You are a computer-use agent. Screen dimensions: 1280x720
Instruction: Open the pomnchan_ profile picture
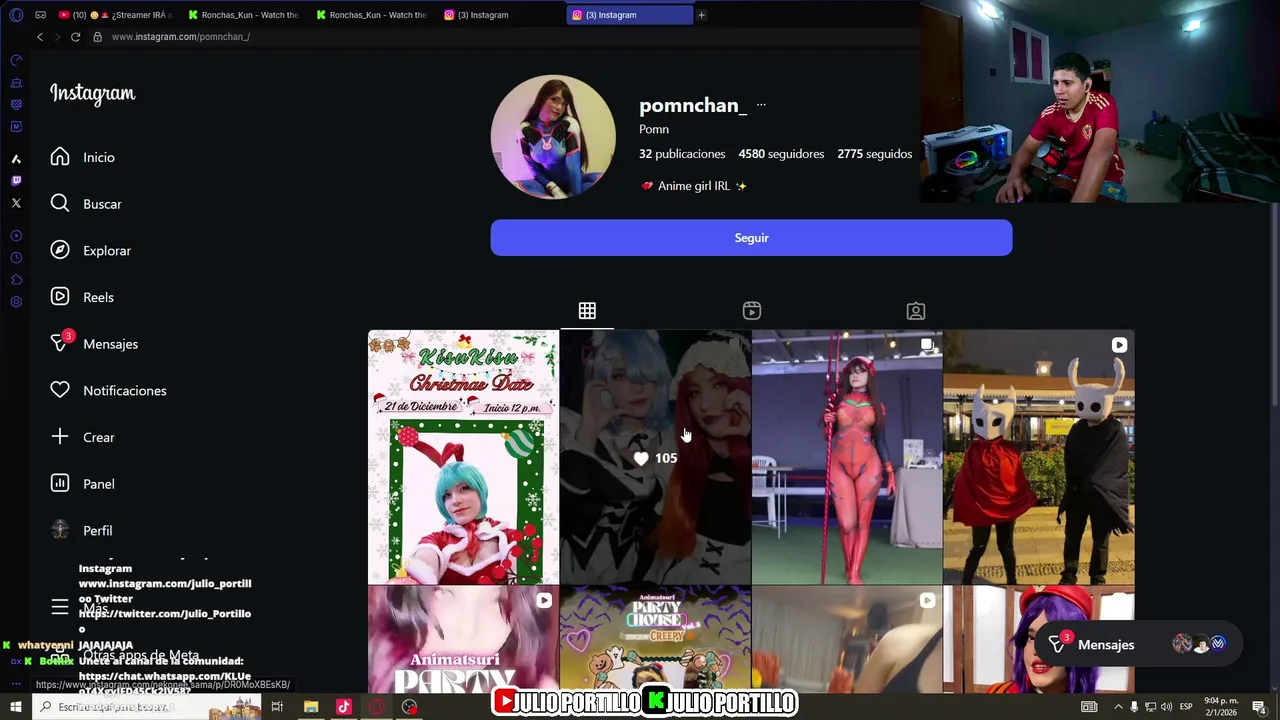pos(553,137)
